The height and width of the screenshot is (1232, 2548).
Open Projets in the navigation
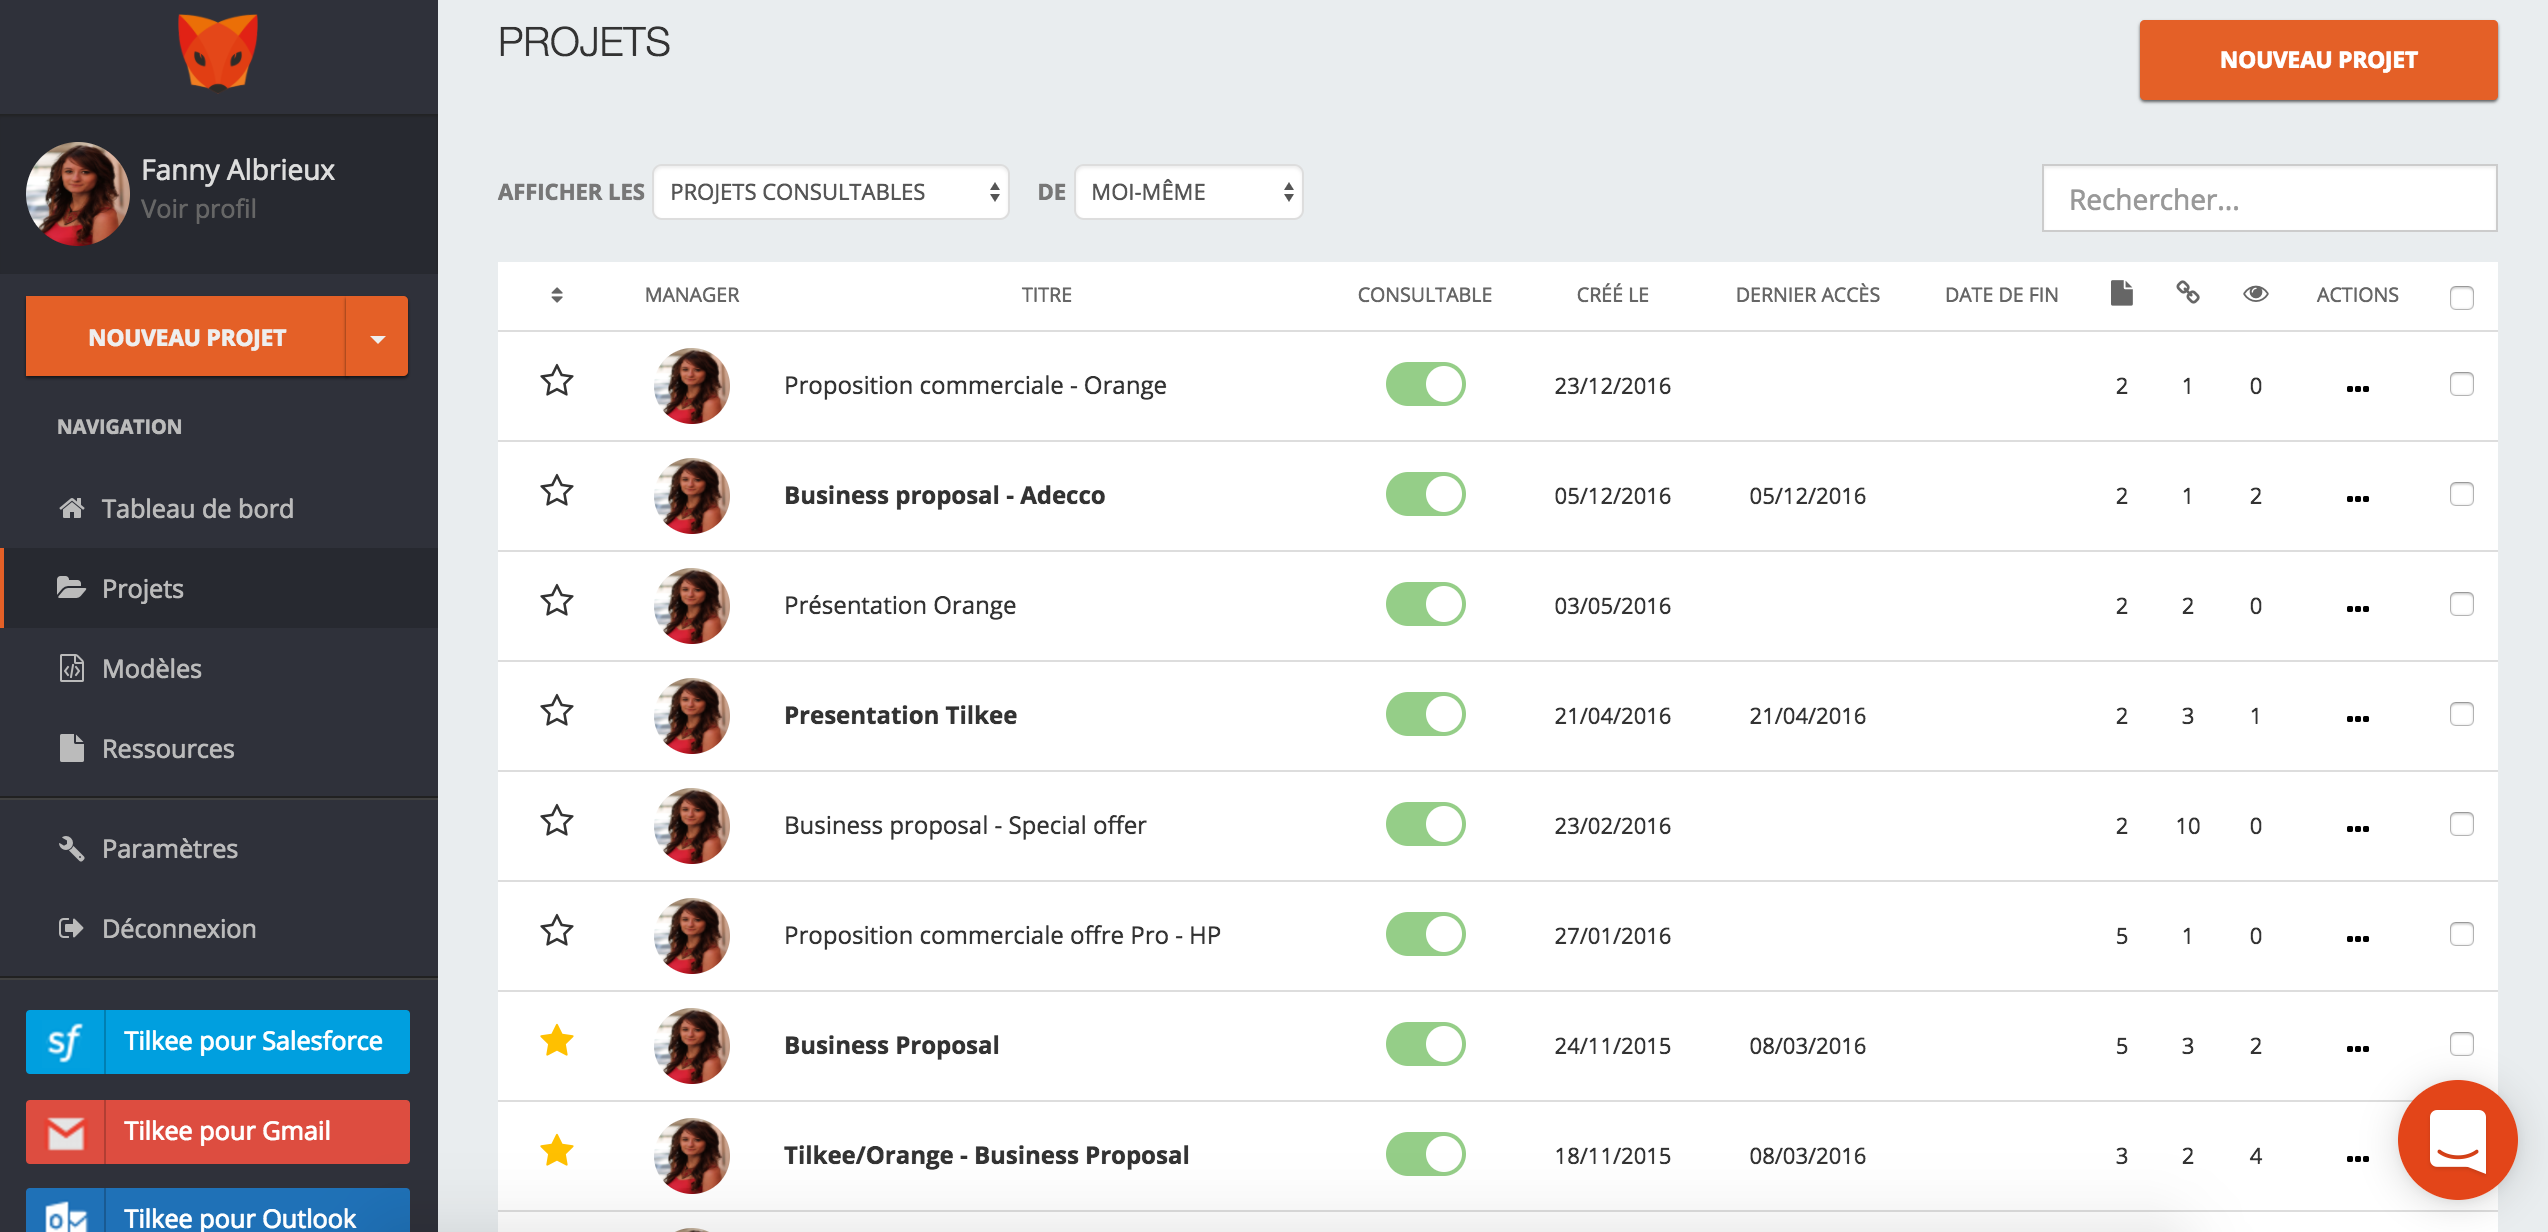point(219,588)
